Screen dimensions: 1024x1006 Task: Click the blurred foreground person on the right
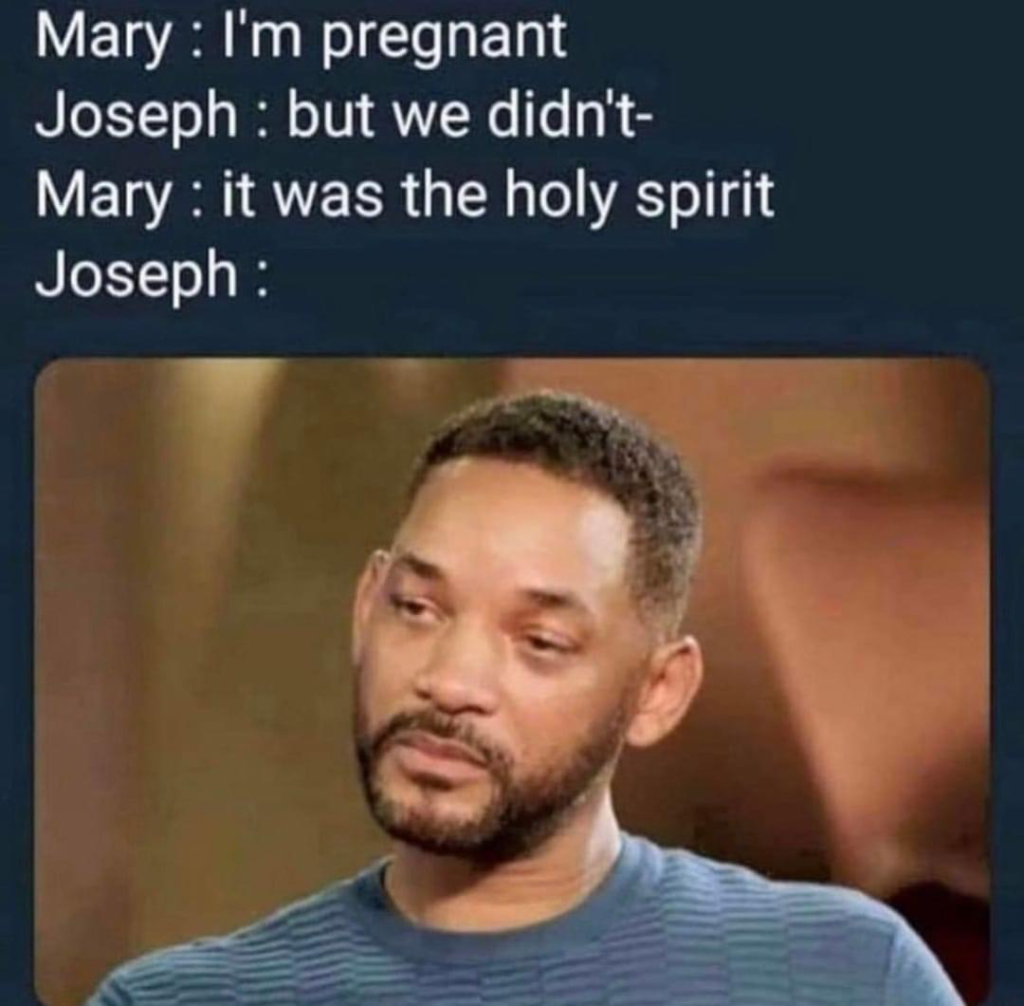[869, 653]
